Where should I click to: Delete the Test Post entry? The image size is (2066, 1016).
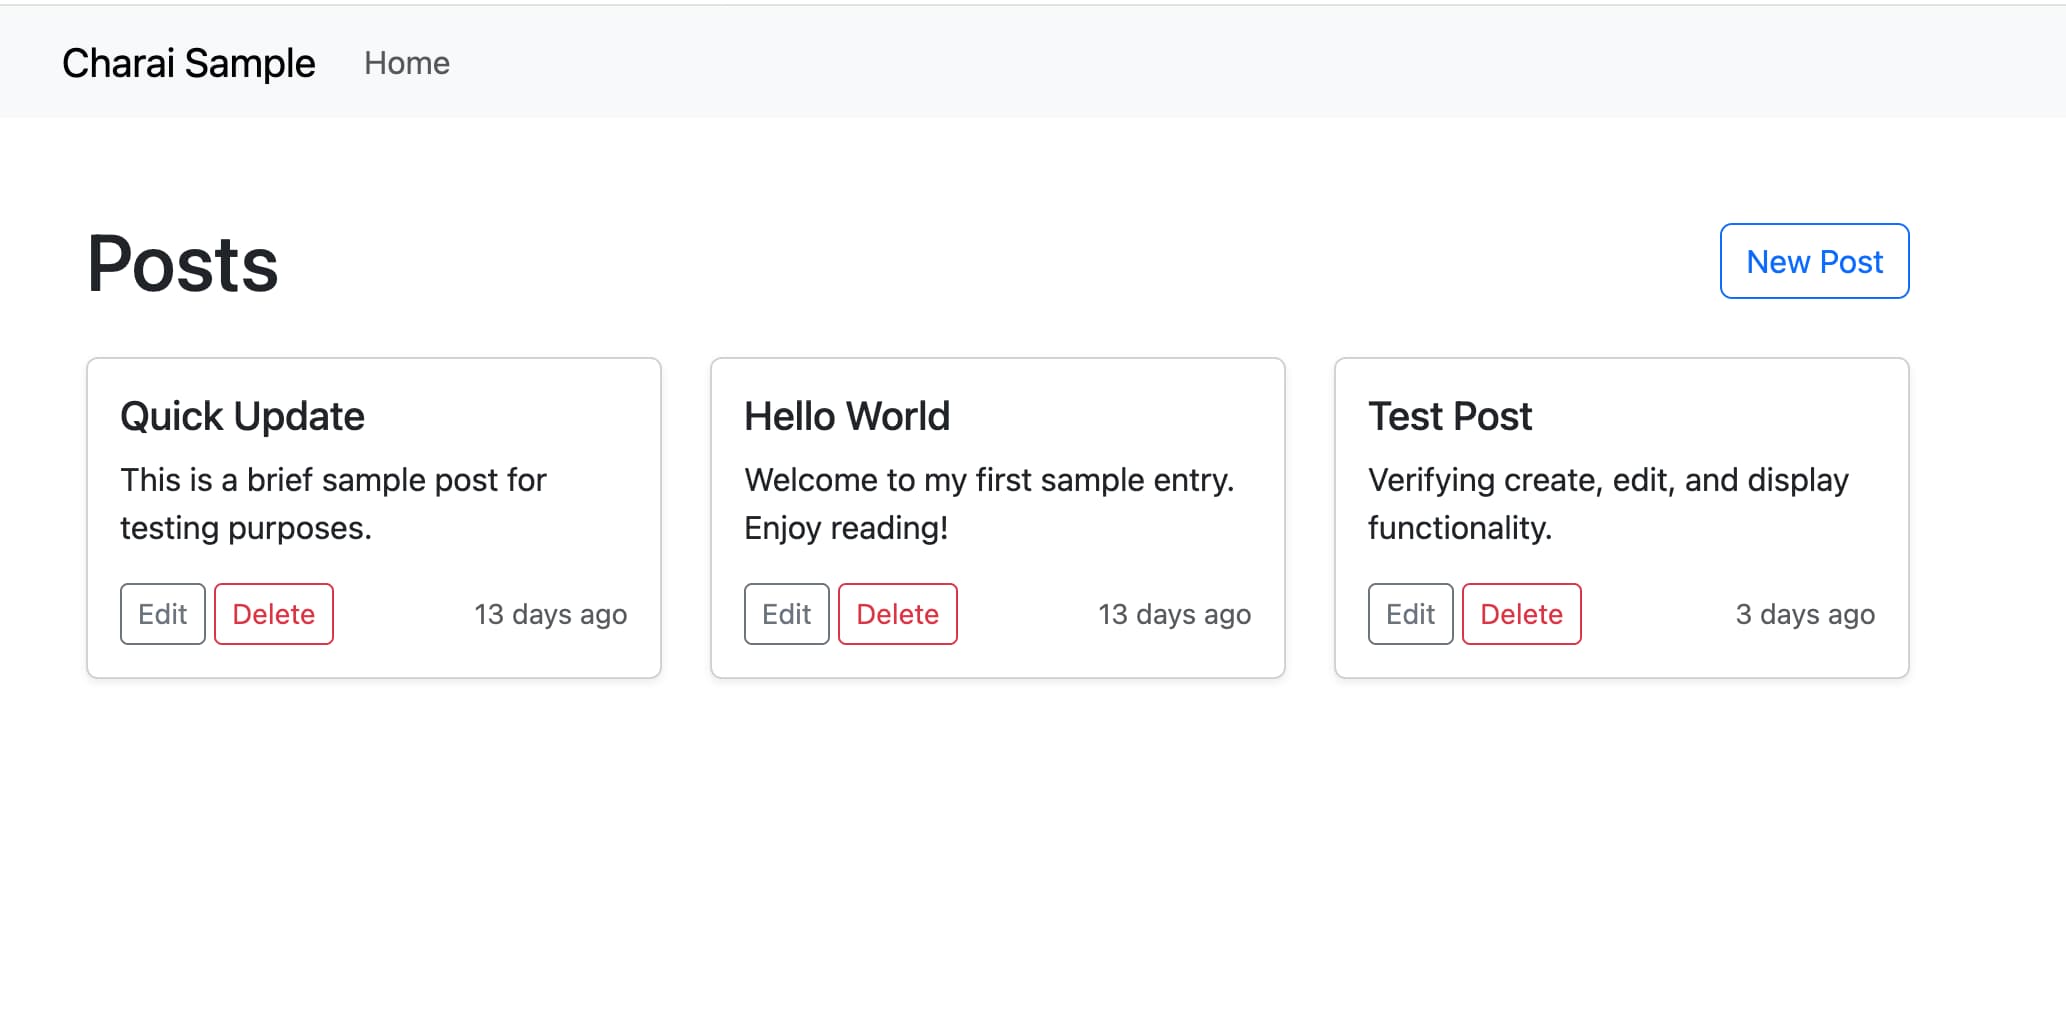click(x=1522, y=614)
